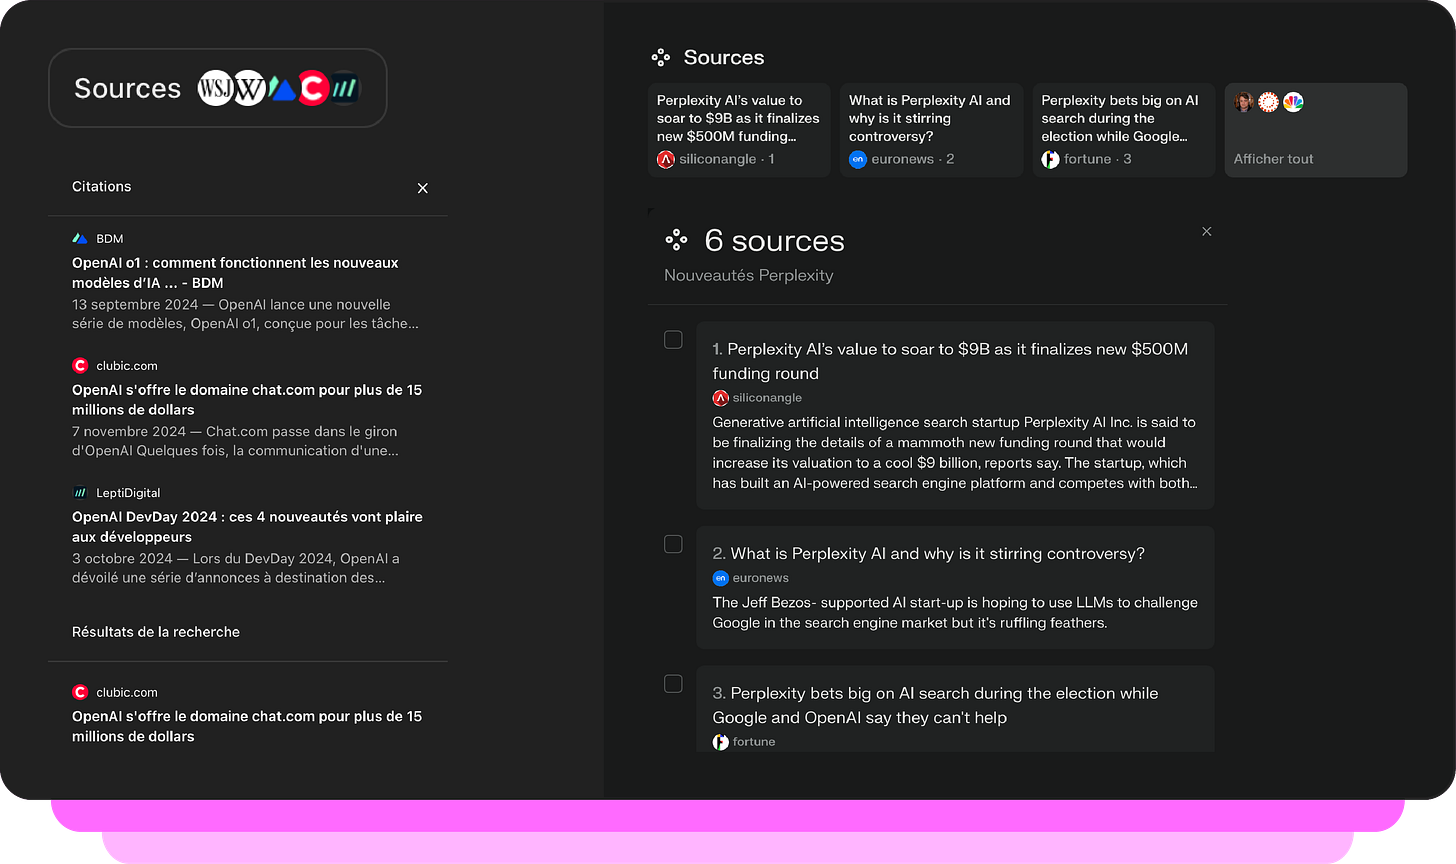Open chat.com article under Résultats de la recherche
Image resolution: width=1456 pixels, height=864 pixels.
(247, 726)
